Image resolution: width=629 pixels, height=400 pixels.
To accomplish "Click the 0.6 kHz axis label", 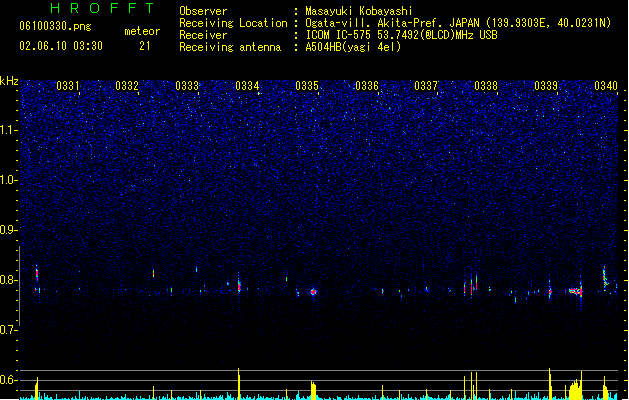I will pyautogui.click(x=9, y=380).
